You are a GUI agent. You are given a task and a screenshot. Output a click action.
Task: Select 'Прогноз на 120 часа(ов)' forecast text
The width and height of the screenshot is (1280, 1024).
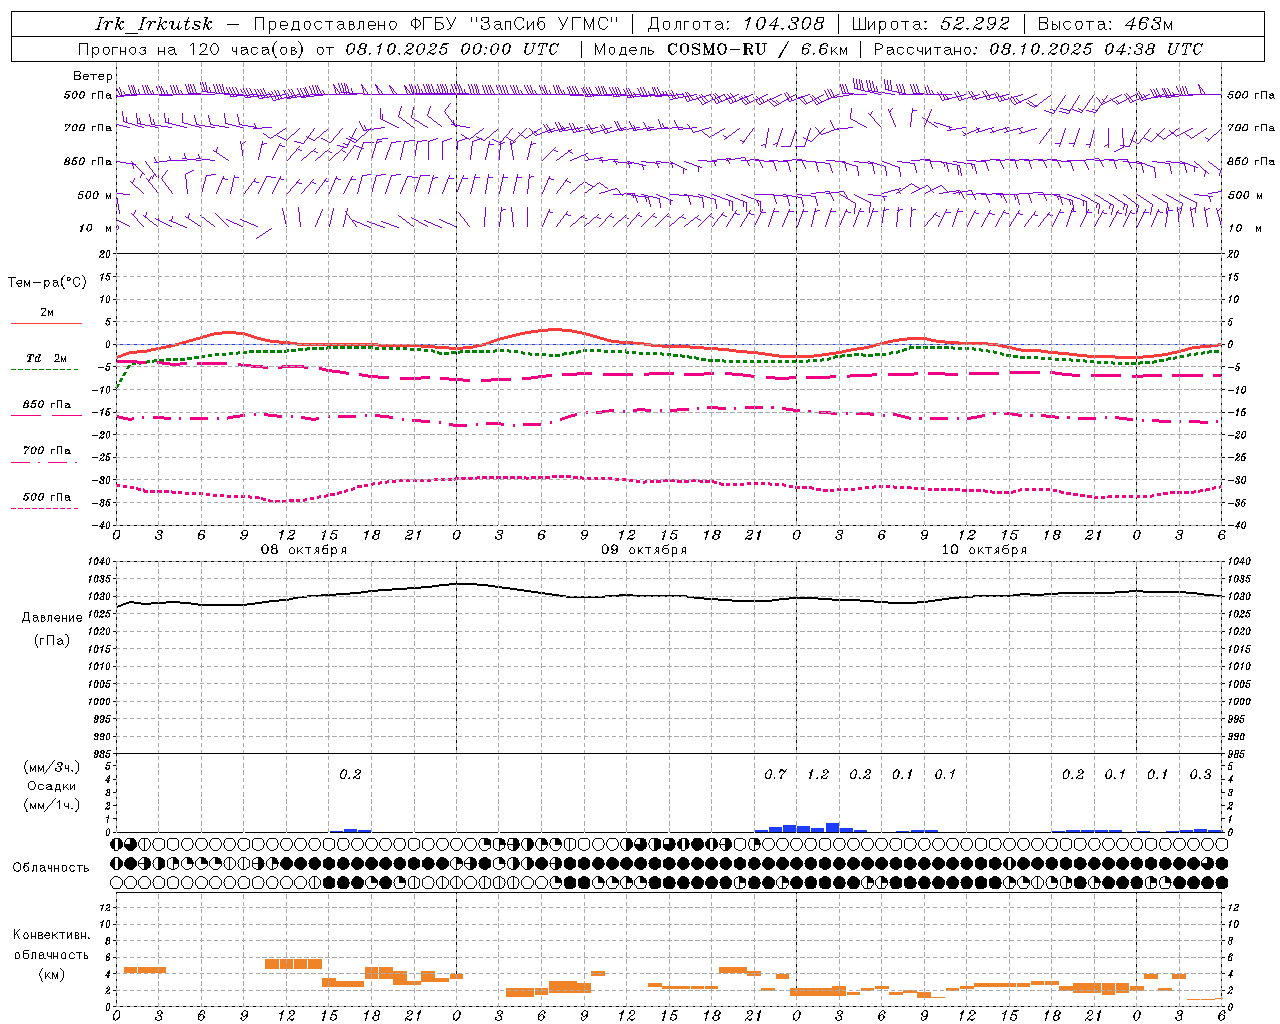[x=193, y=49]
